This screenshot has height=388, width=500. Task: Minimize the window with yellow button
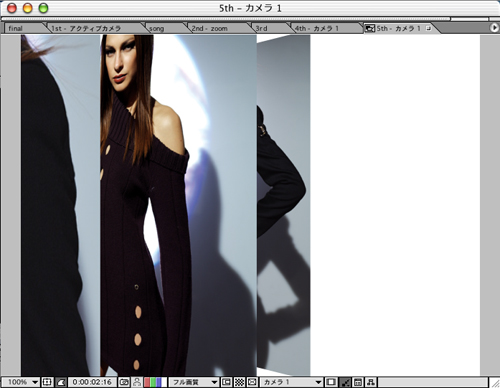coord(28,8)
